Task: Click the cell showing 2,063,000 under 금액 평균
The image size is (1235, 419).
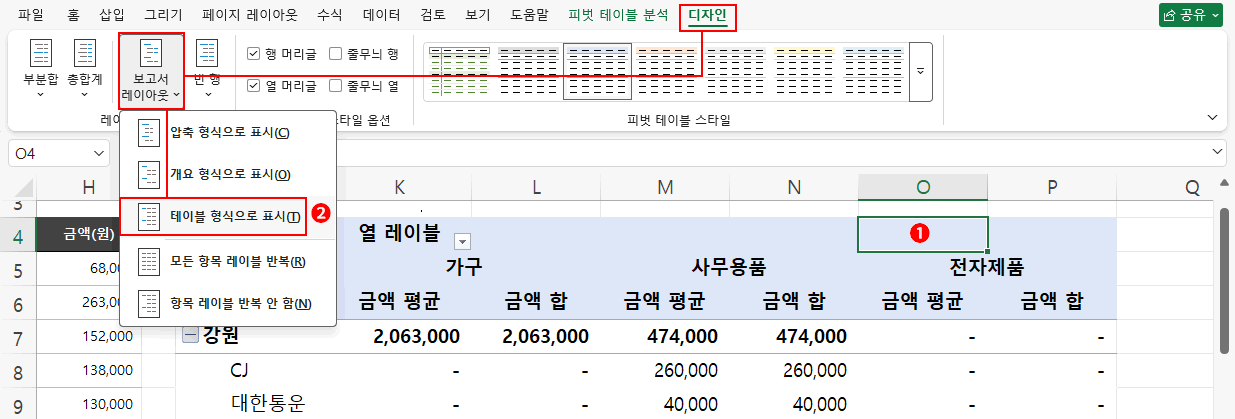Action: click(x=416, y=337)
